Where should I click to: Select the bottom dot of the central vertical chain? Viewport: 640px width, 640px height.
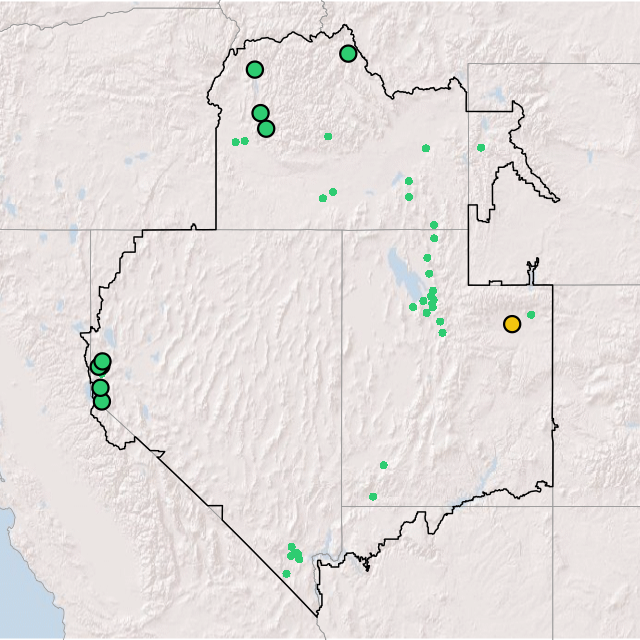[x=442, y=333]
